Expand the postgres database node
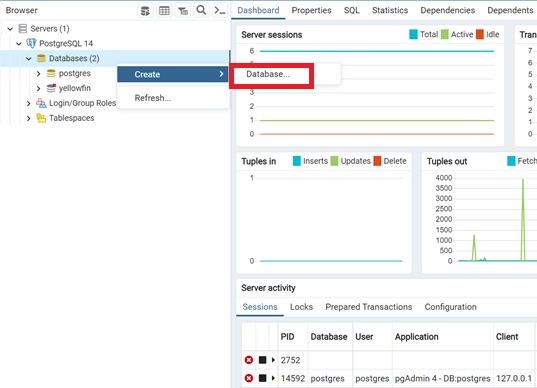Screen dimensions: 537x388 [38, 73]
